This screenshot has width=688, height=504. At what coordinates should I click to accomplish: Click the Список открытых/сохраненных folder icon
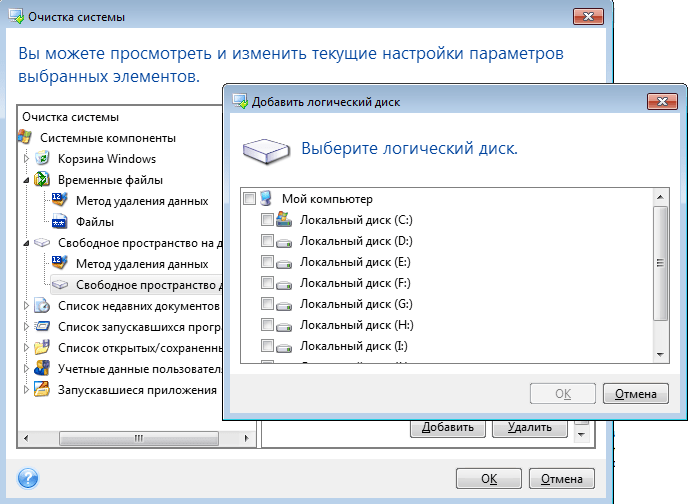[42, 347]
